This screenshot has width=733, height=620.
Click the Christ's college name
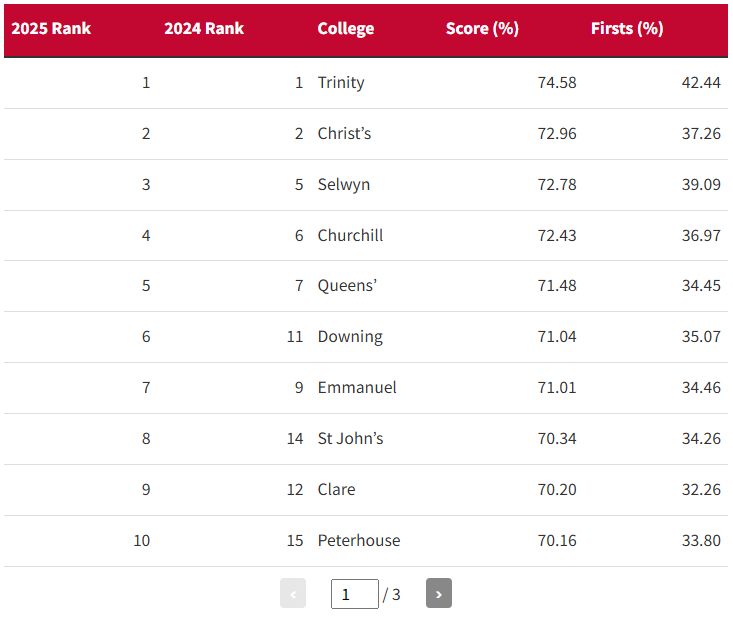[x=344, y=134]
